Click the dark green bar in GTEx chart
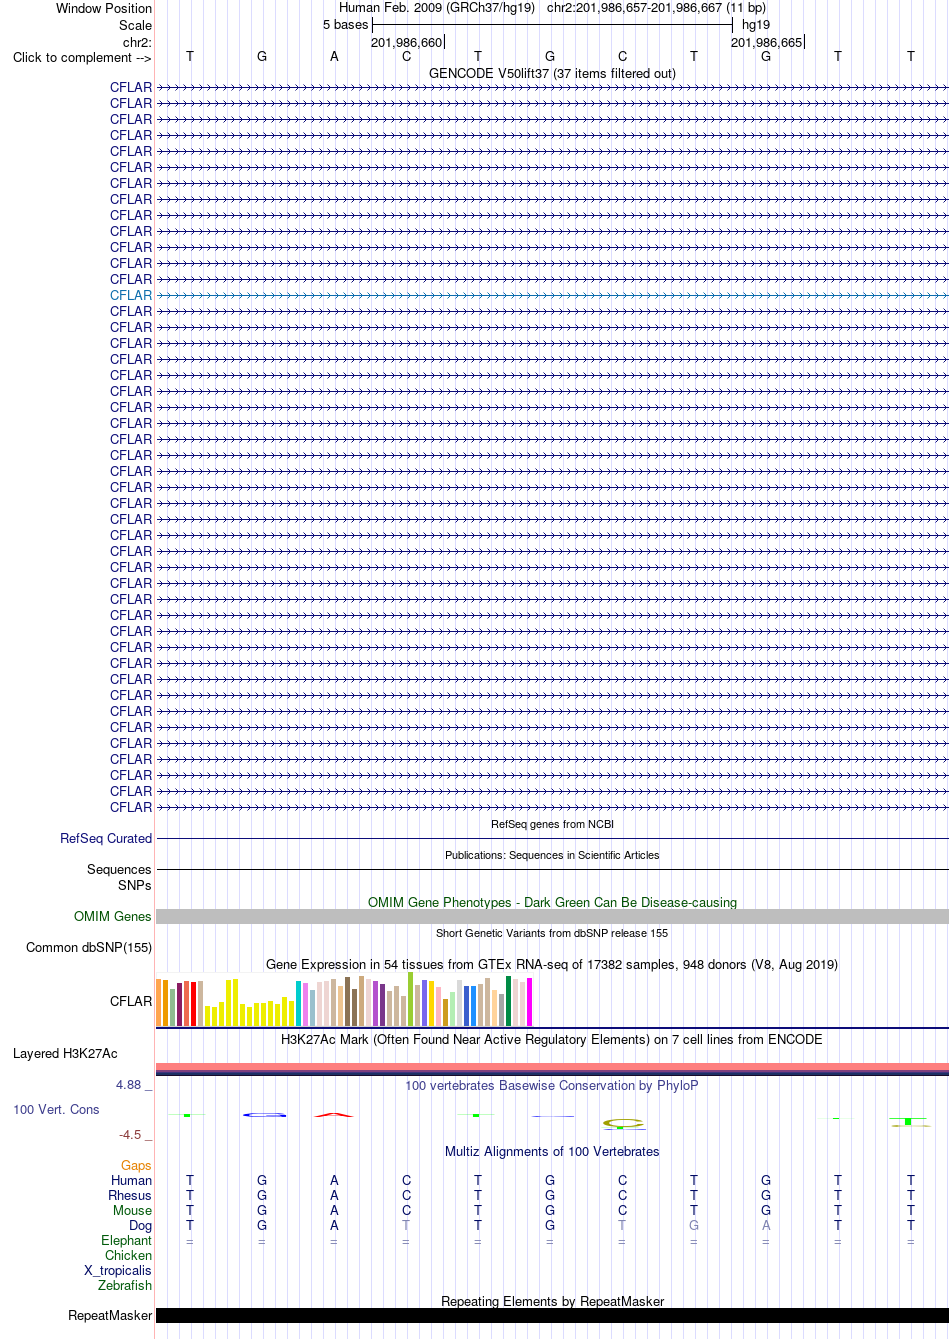This screenshot has width=950, height=1339. pos(509,1001)
